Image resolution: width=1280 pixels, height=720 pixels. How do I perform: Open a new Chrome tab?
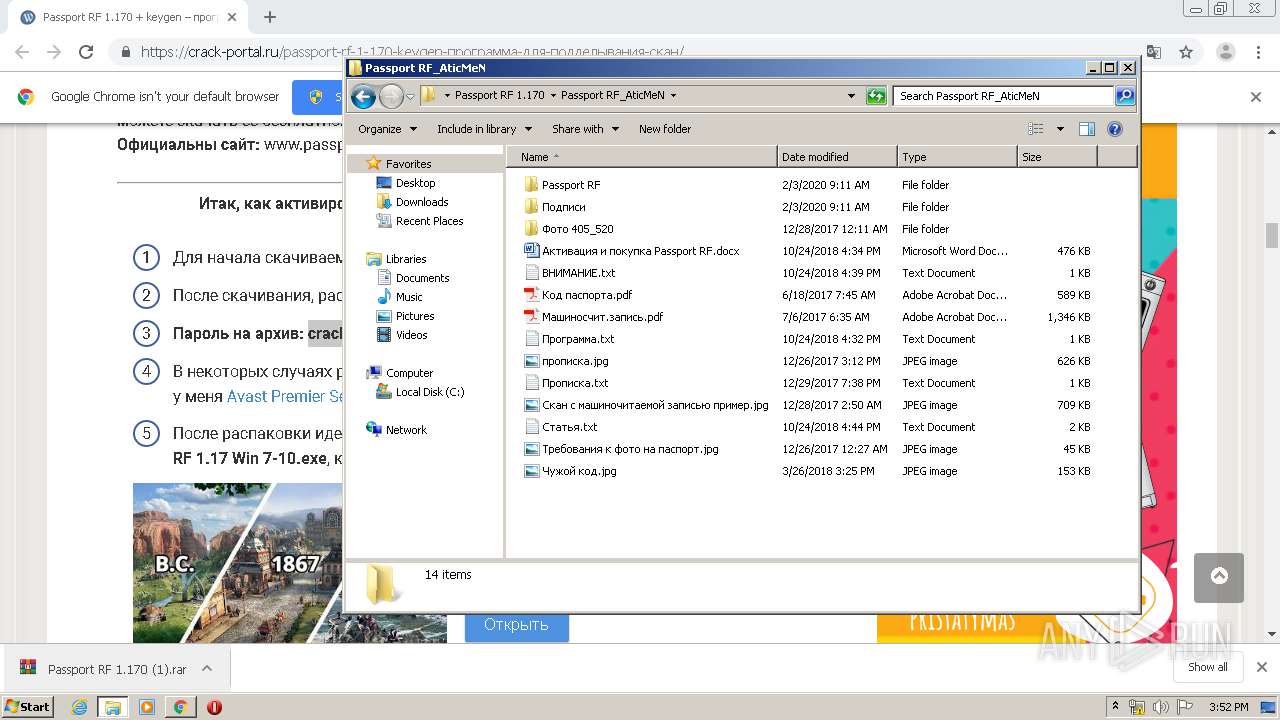tap(270, 17)
